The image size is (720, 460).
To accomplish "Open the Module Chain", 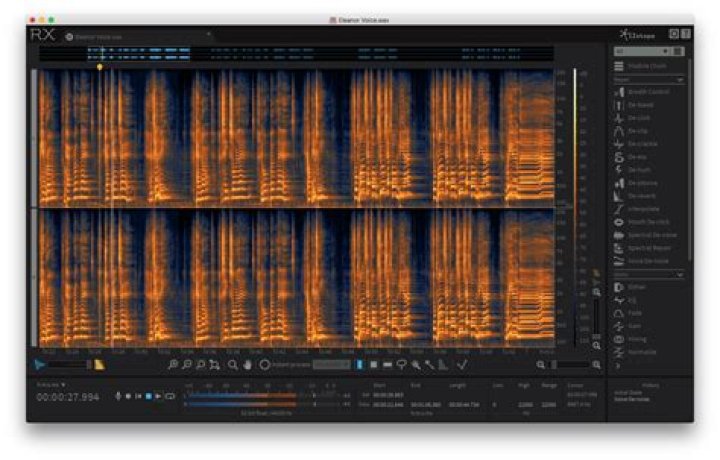I will coord(641,67).
